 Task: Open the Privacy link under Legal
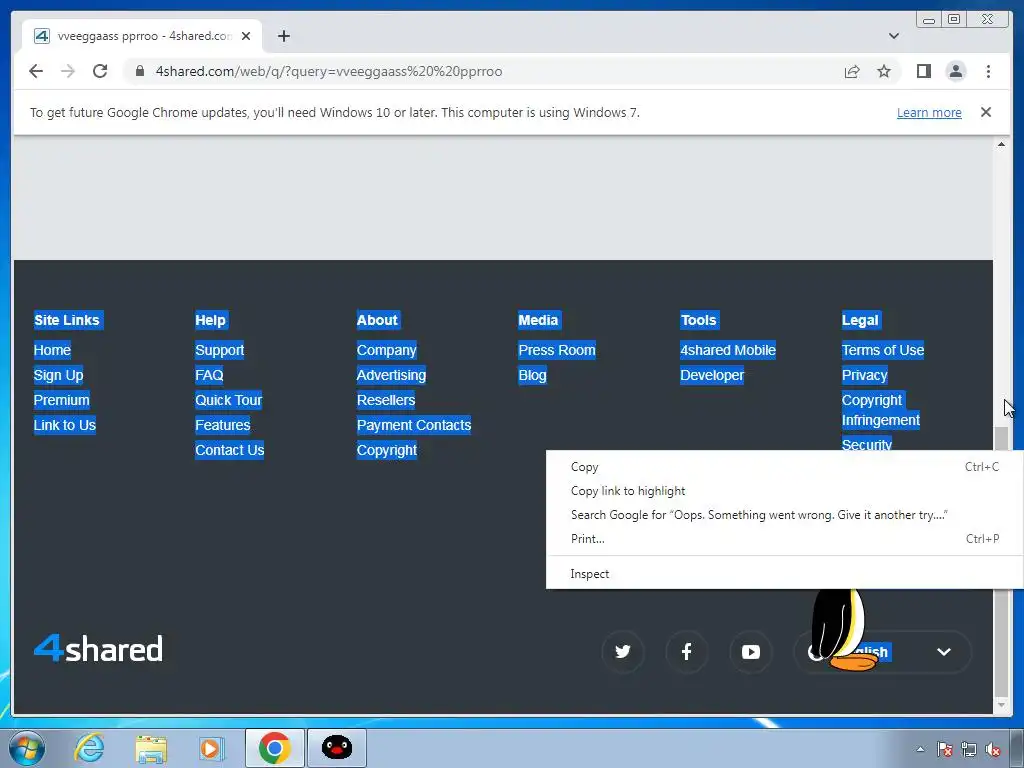tap(865, 375)
